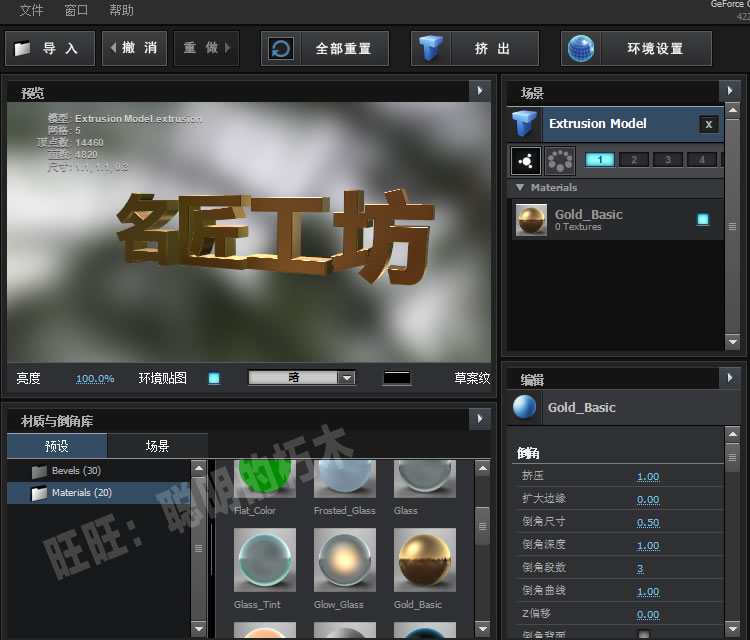750x640 pixels.
Task: Click the 3D text preview viewport
Action: [249, 232]
